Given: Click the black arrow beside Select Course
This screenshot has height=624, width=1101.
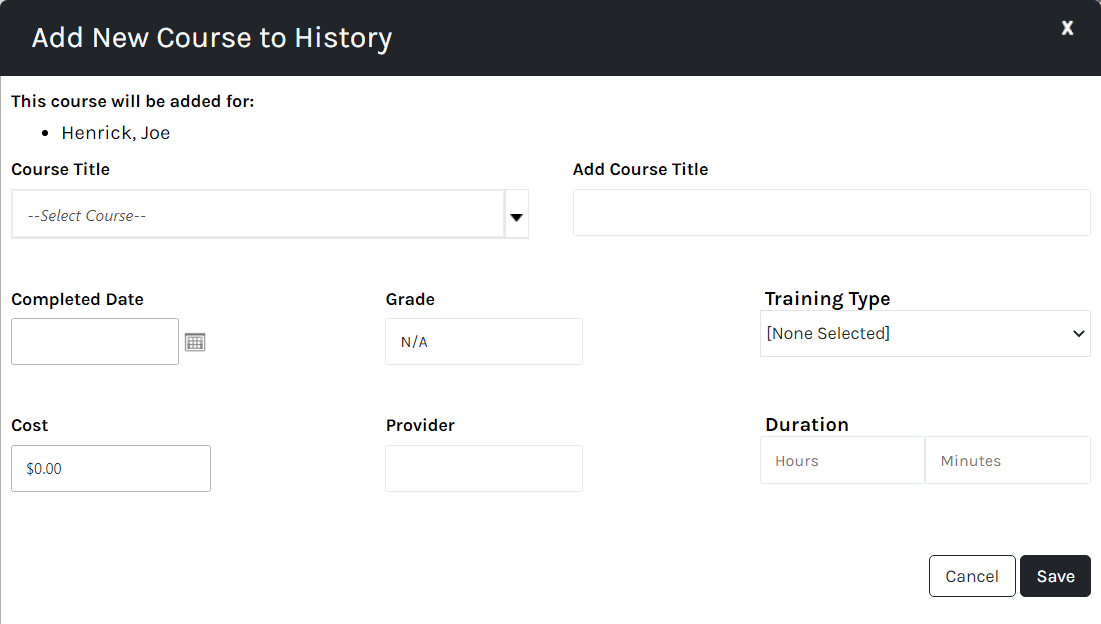Looking at the screenshot, I should coord(517,216).
